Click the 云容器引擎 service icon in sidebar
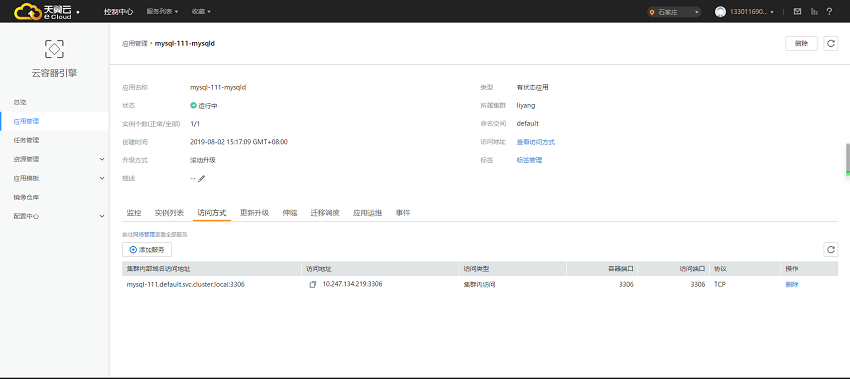 click(x=54, y=49)
